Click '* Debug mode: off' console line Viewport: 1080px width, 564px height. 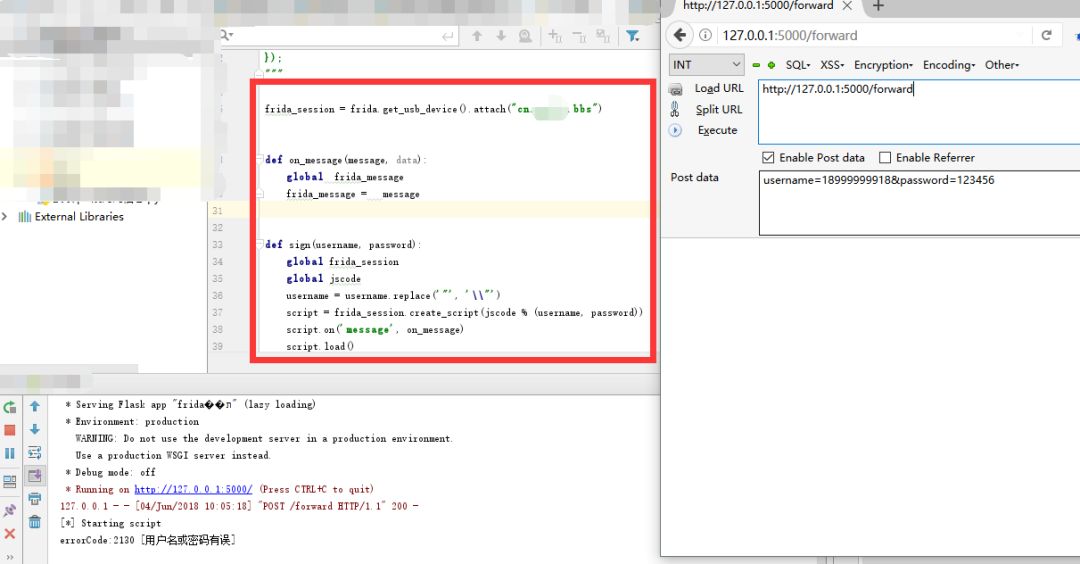(110, 472)
